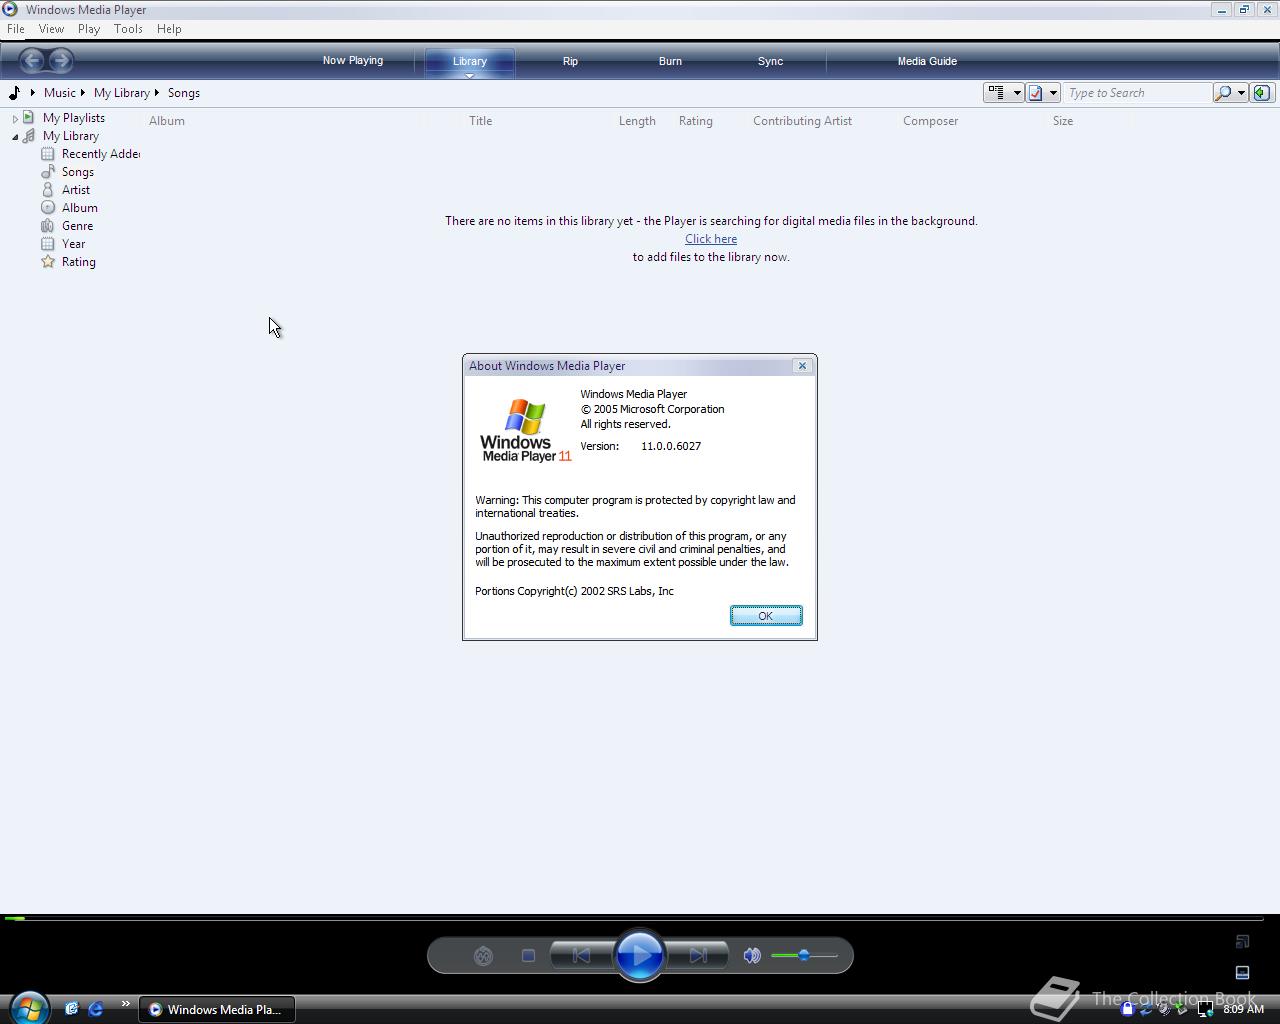Screen dimensions: 1280x1024
Task: Click the magnifying glass search icon
Action: click(x=1223, y=93)
